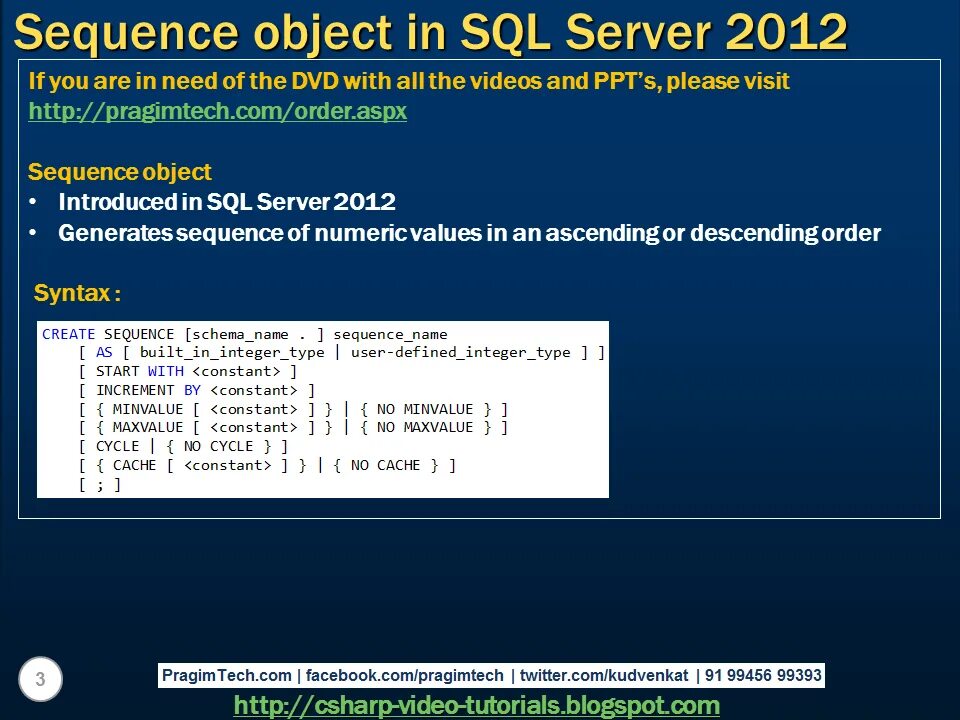This screenshot has height=720, width=960.
Task: Click 'twitter.com/kudvenkat' in the footer
Action: [604, 675]
